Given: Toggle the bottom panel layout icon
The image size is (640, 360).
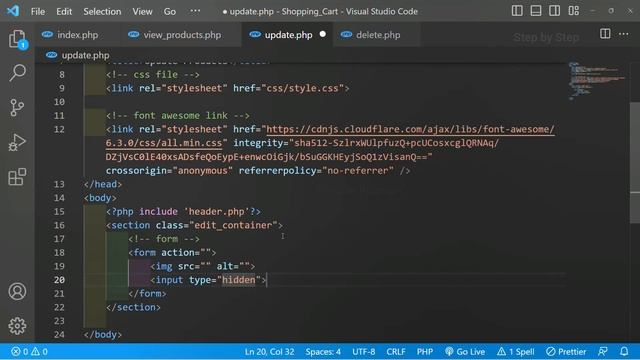Looking at the screenshot, I should pos(536,11).
